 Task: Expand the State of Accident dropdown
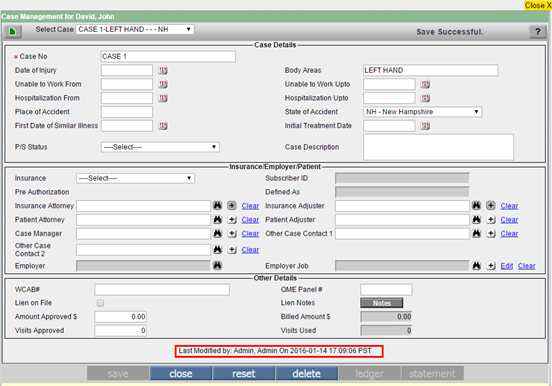coord(422,112)
